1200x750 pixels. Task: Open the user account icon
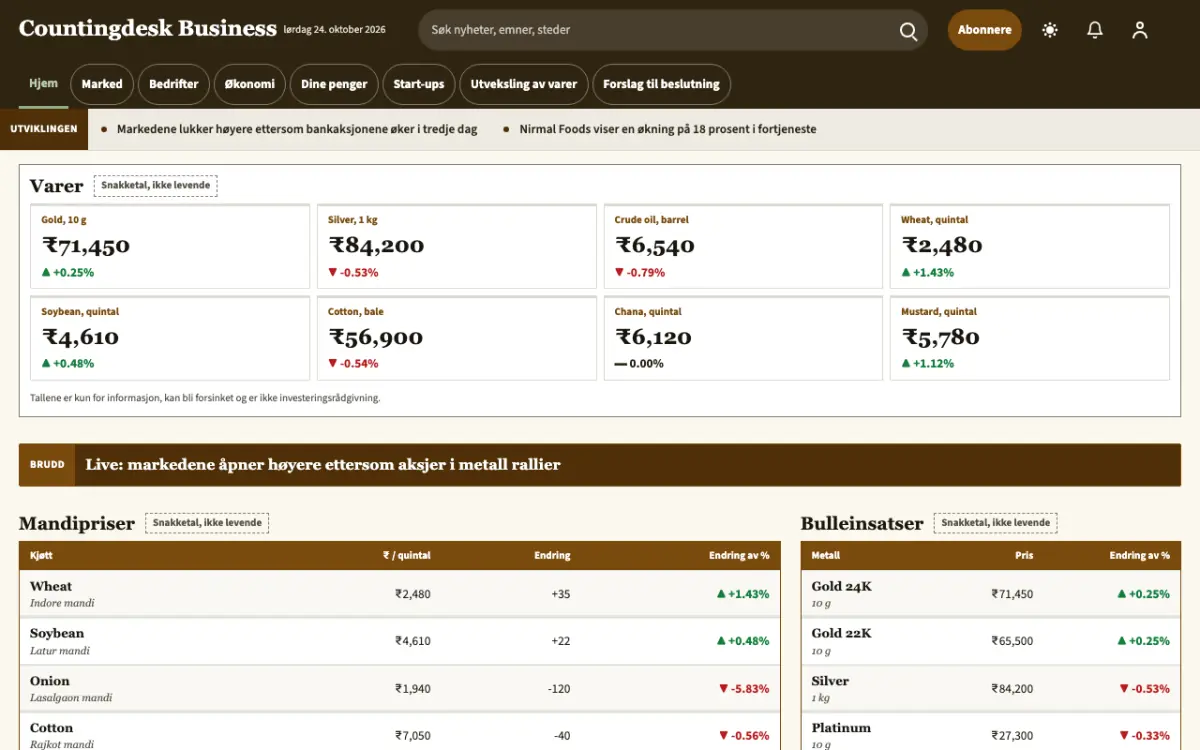(x=1140, y=30)
